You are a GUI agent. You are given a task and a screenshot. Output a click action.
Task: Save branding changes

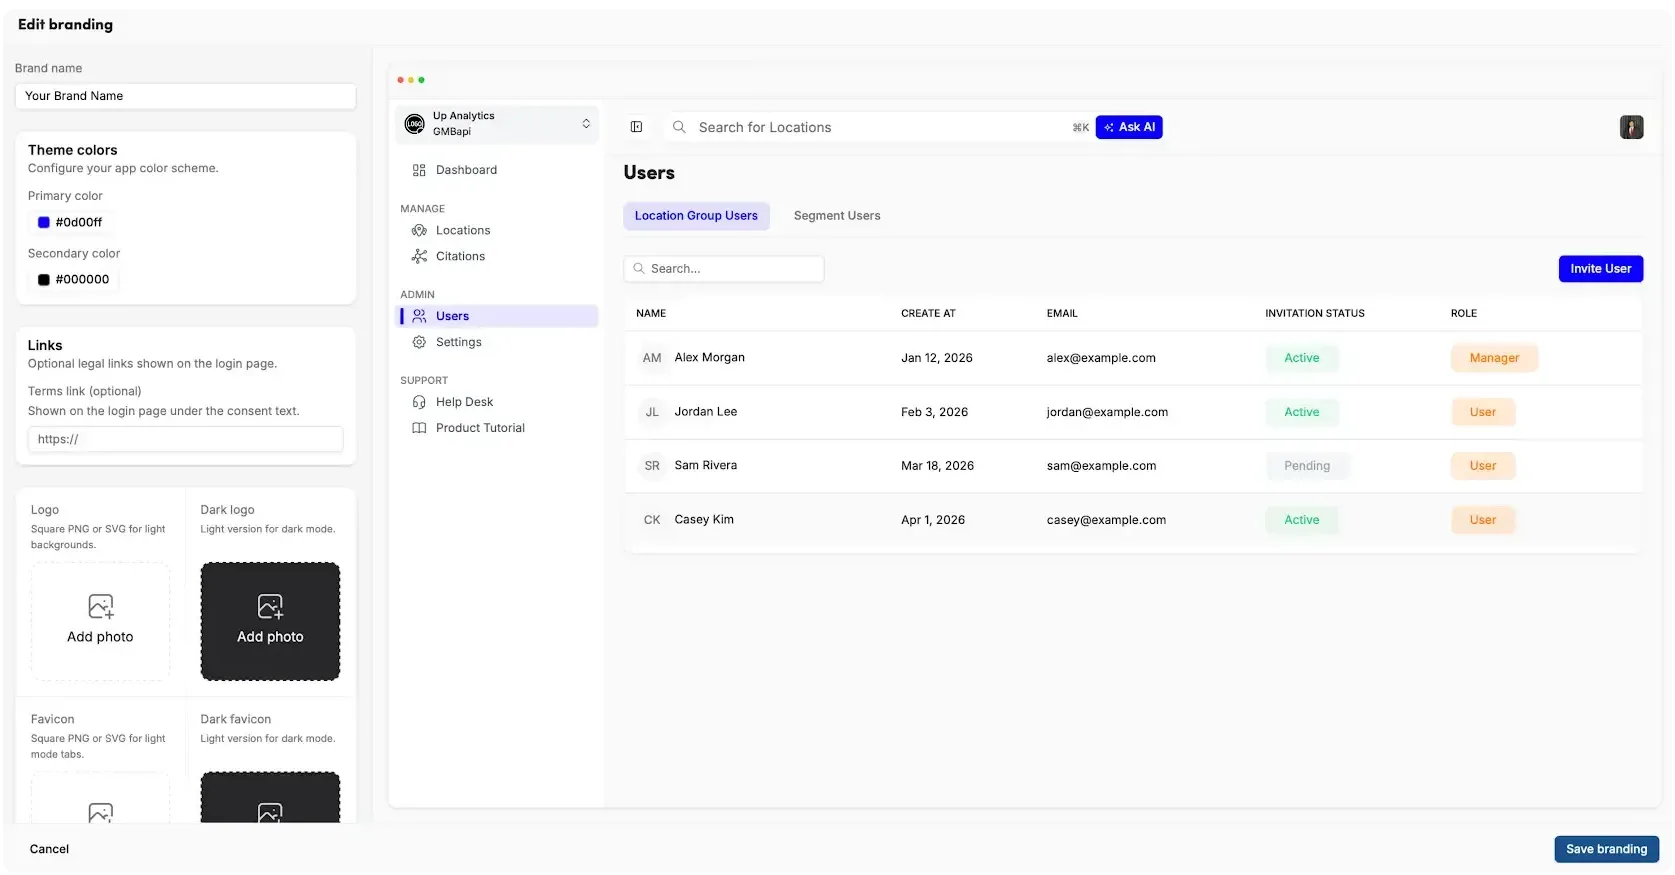[x=1606, y=849]
